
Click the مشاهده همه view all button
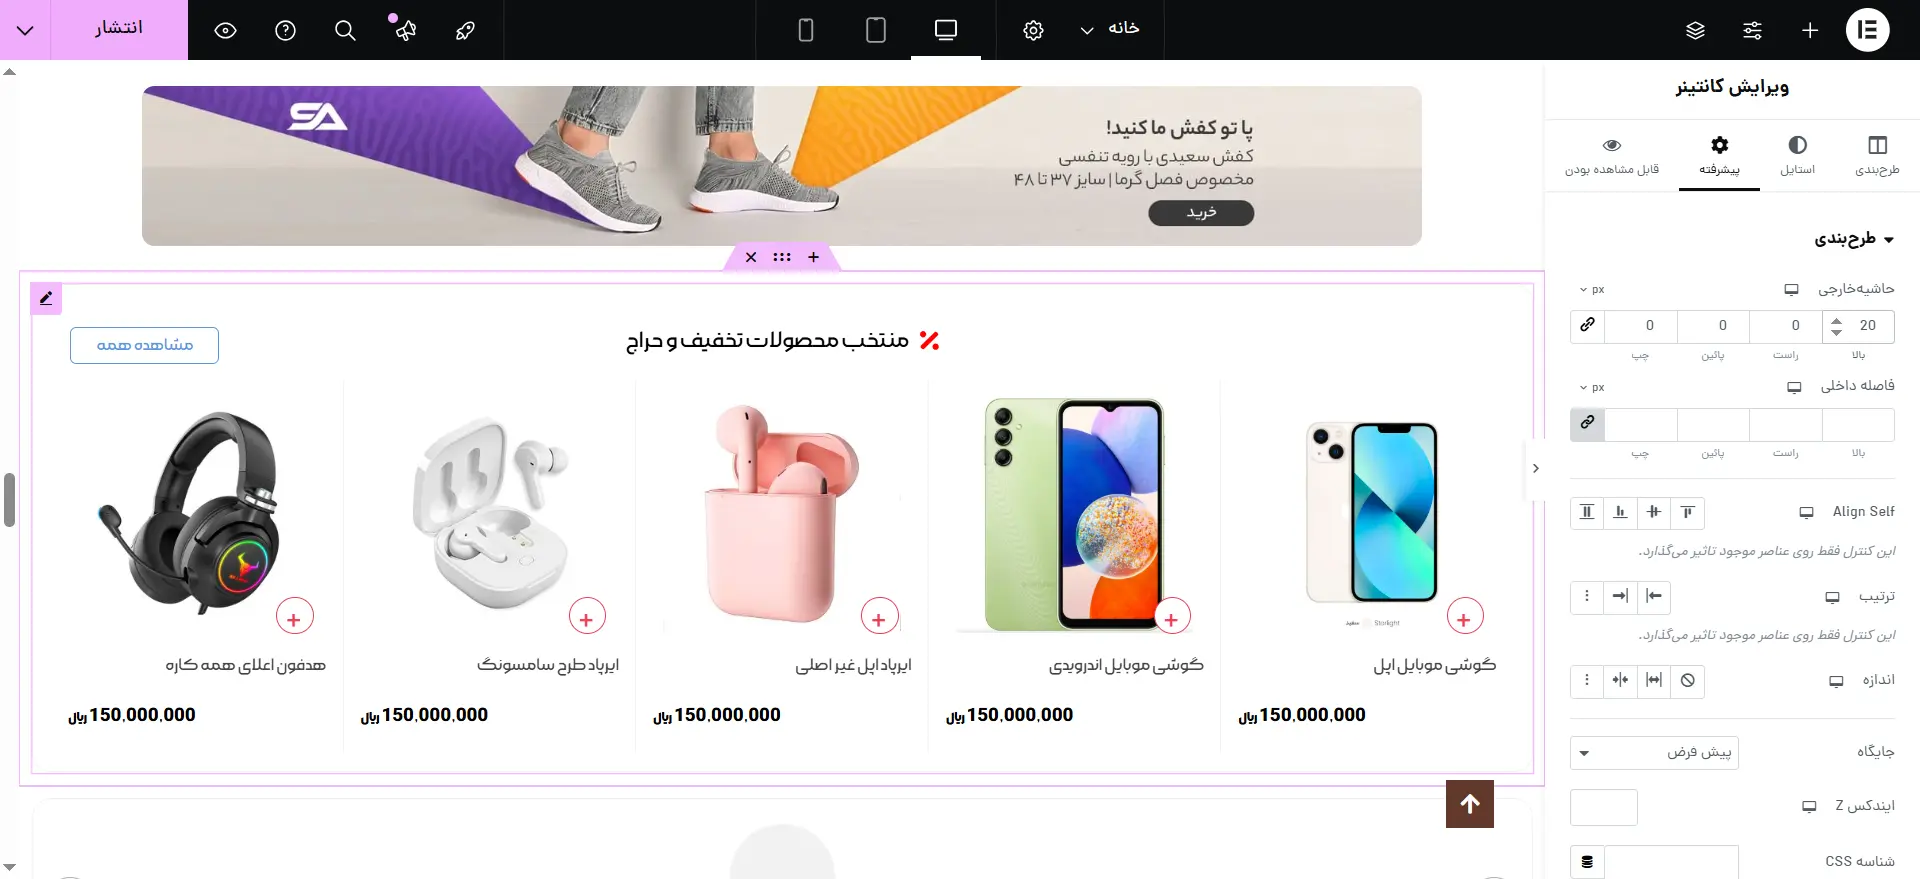coord(144,345)
